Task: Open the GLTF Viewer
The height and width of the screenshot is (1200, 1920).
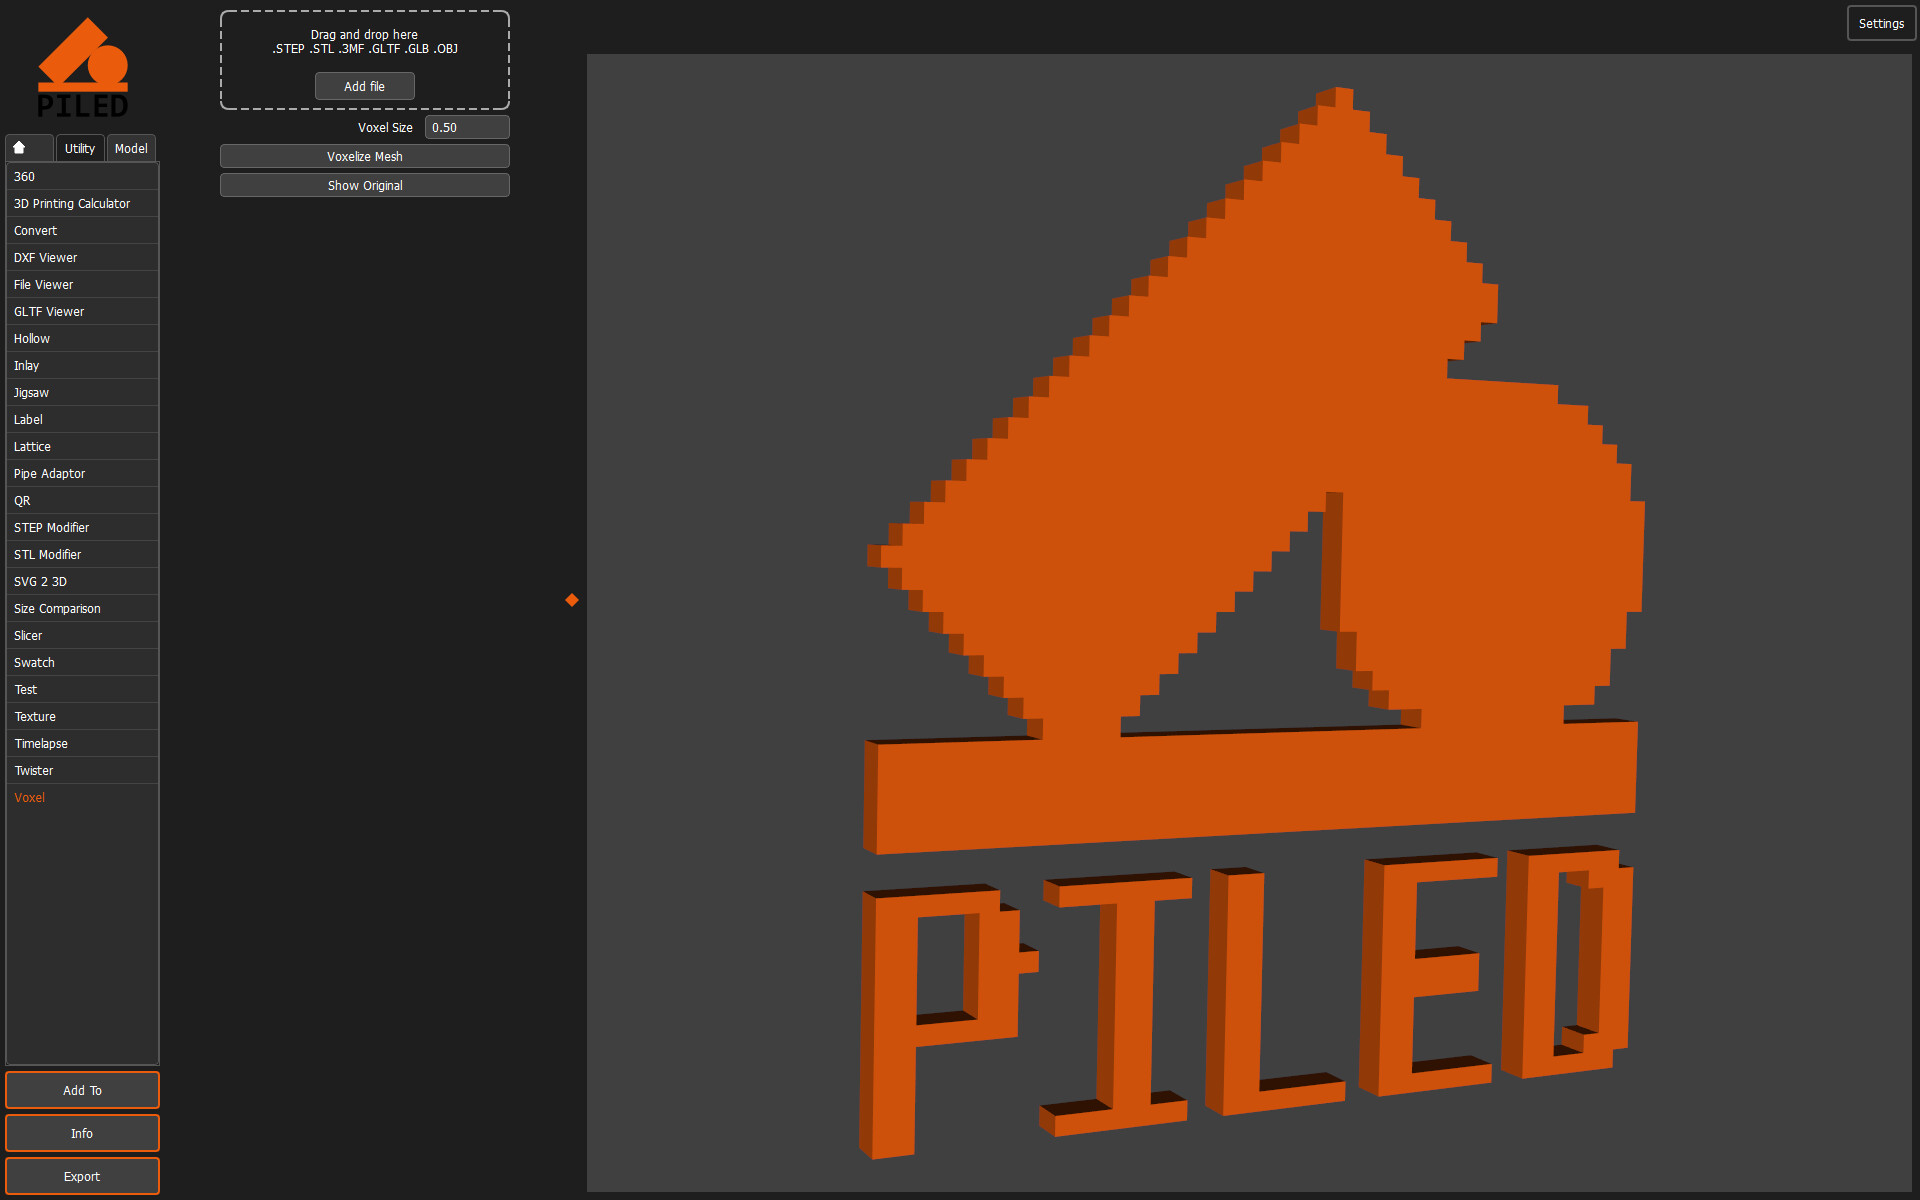Action: coord(82,312)
